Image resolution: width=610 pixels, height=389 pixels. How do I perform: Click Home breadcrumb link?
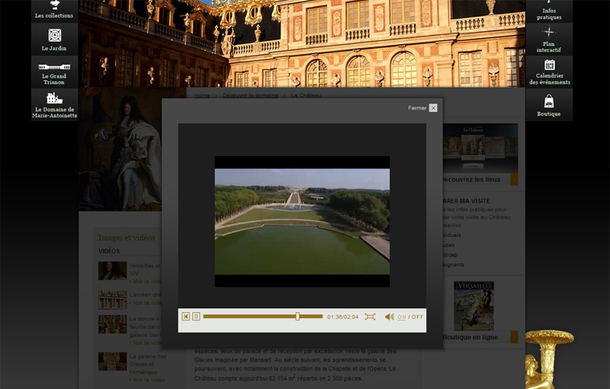(x=202, y=95)
